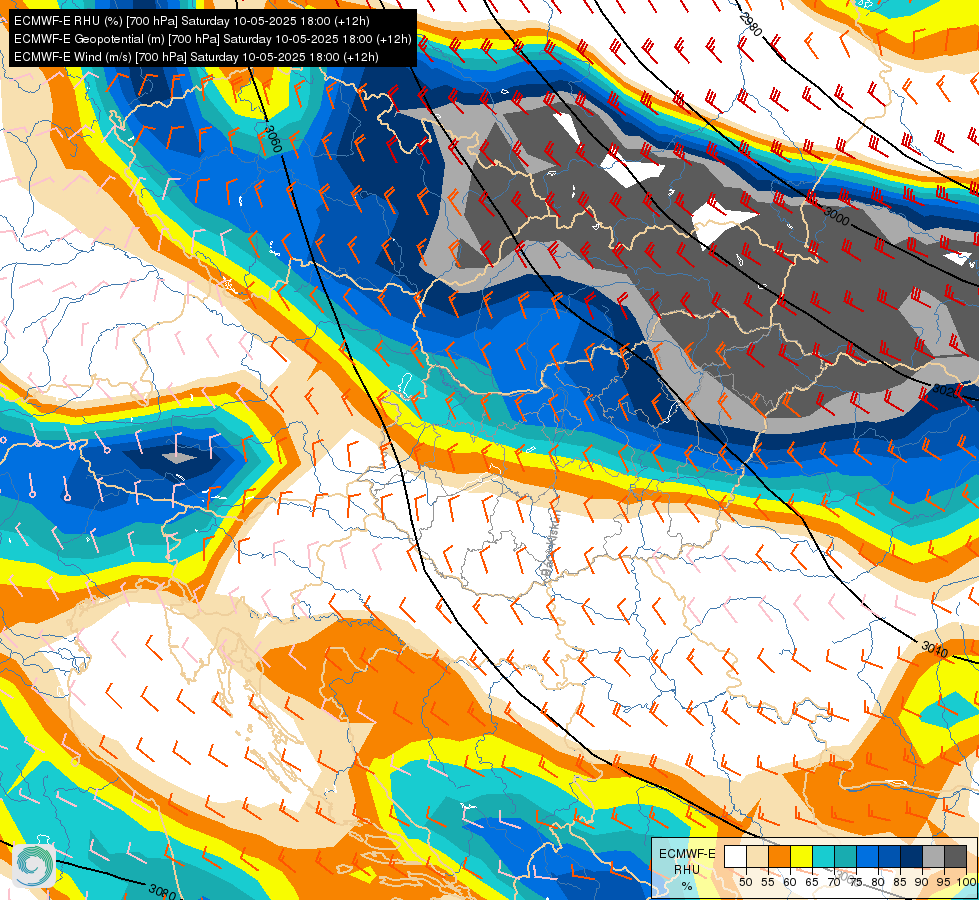This screenshot has width=979, height=900.
Task: Select the navy 85–90% legend swatch
Action: (912, 856)
